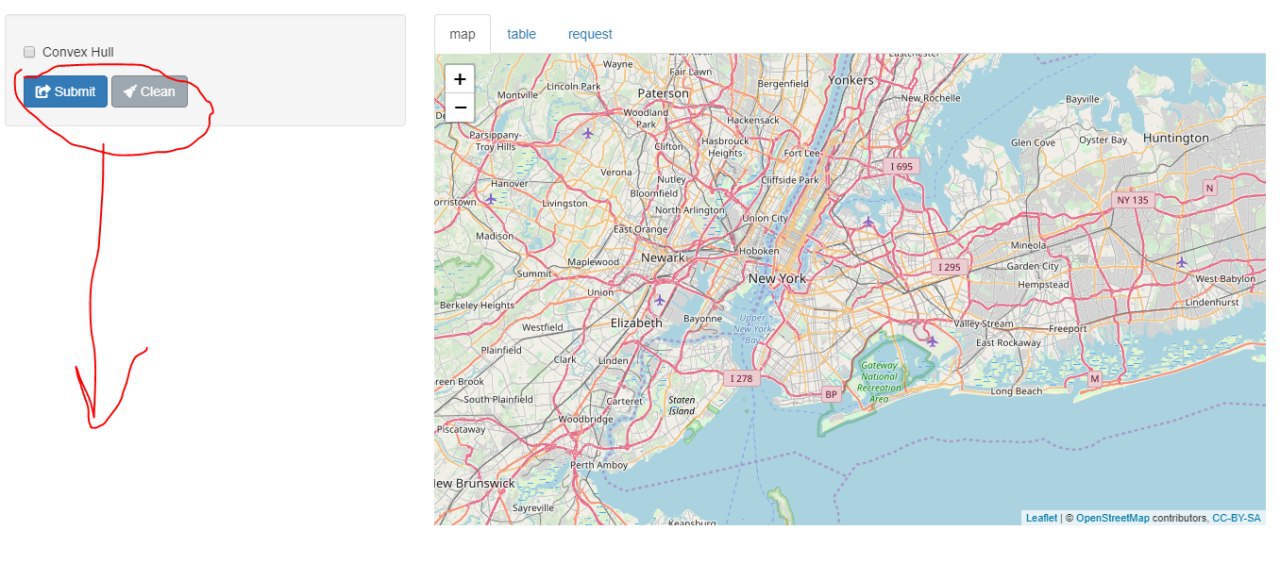Click the New Rochelle label
The height and width of the screenshot is (580, 1280).
click(x=930, y=98)
